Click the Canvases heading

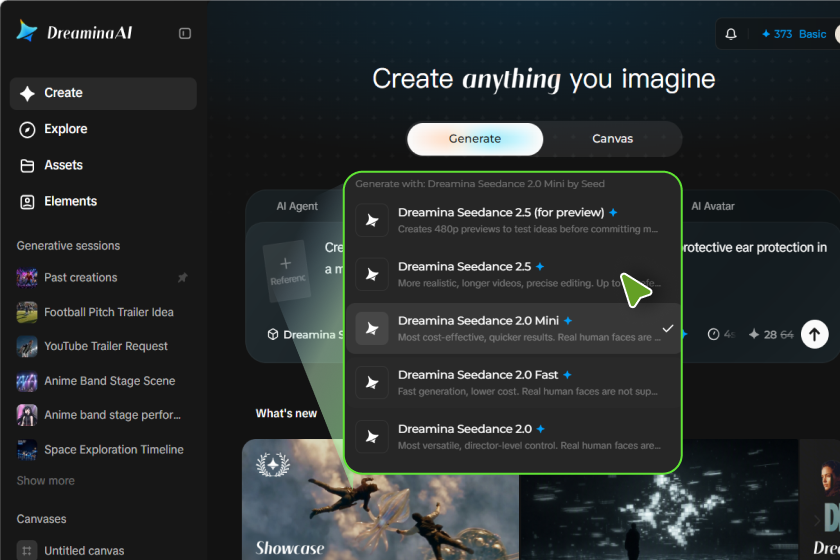[x=41, y=519]
